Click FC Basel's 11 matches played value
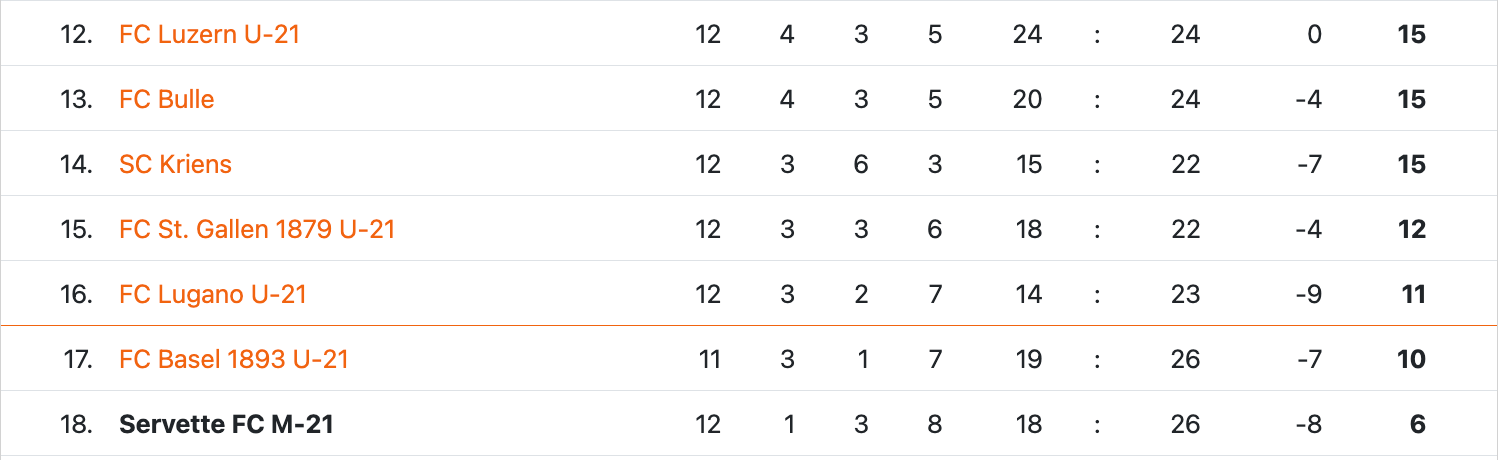 tap(708, 359)
